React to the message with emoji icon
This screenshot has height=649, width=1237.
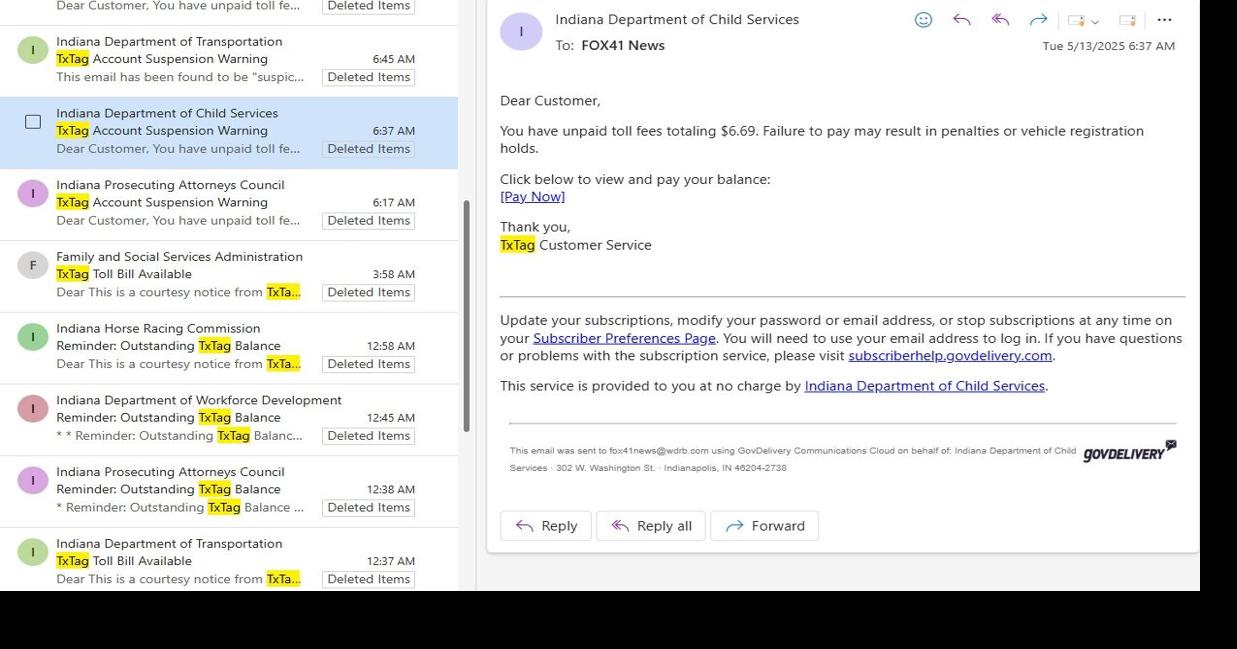[x=924, y=20]
